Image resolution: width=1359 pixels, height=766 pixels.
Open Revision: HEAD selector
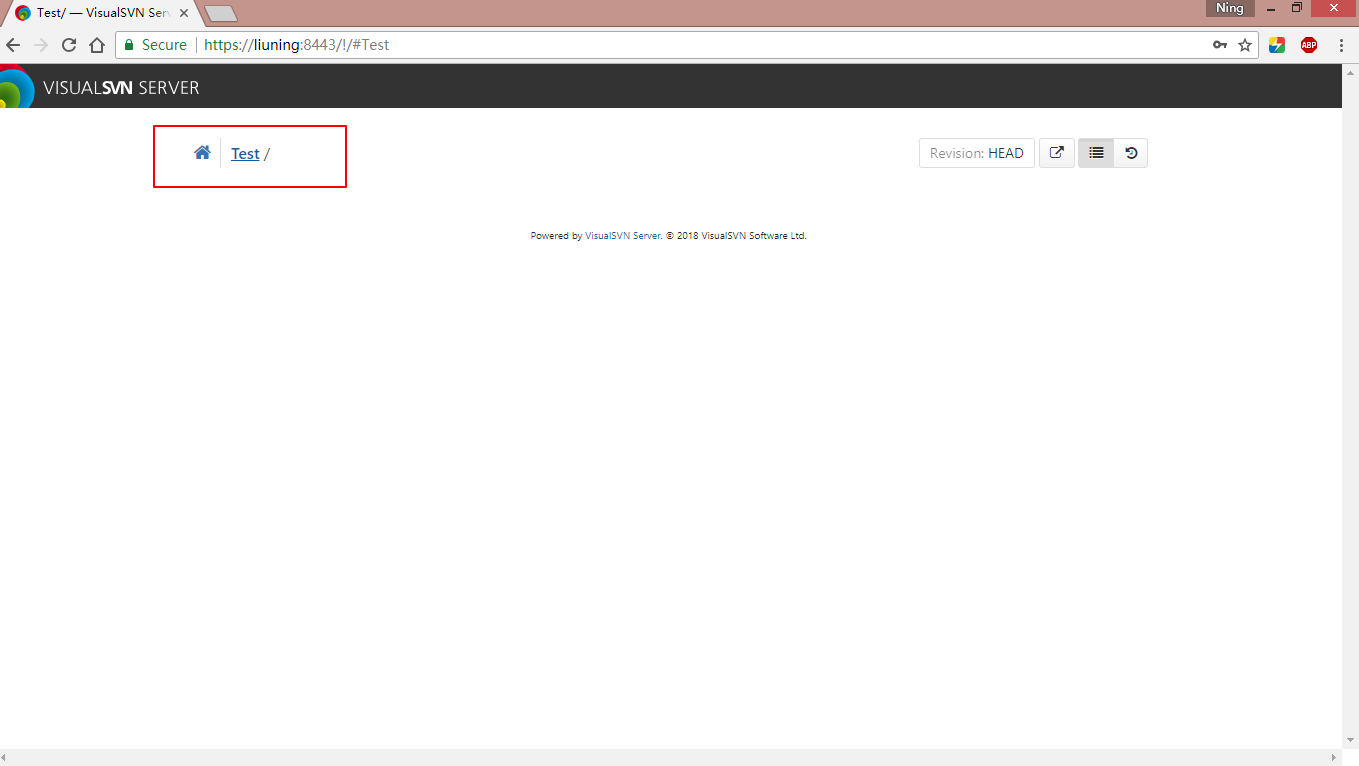click(x=977, y=153)
